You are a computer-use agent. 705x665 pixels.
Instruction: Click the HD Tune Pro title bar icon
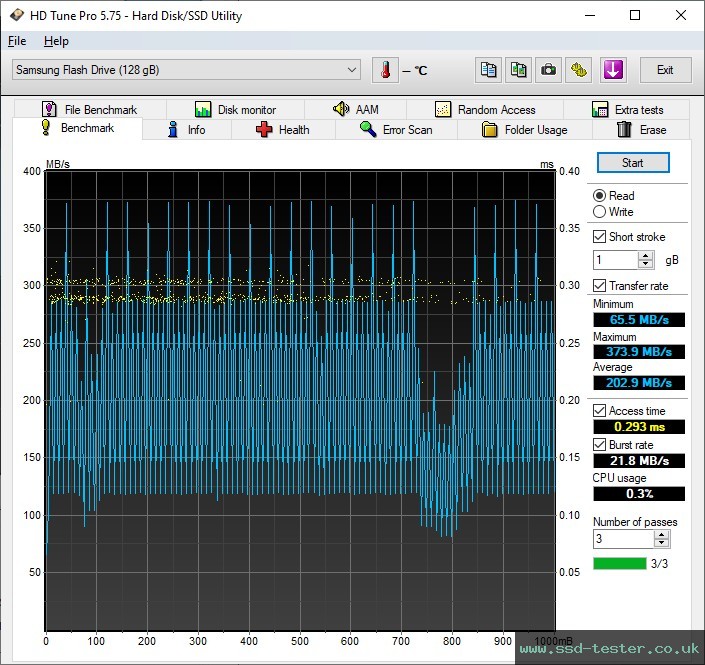(17, 15)
